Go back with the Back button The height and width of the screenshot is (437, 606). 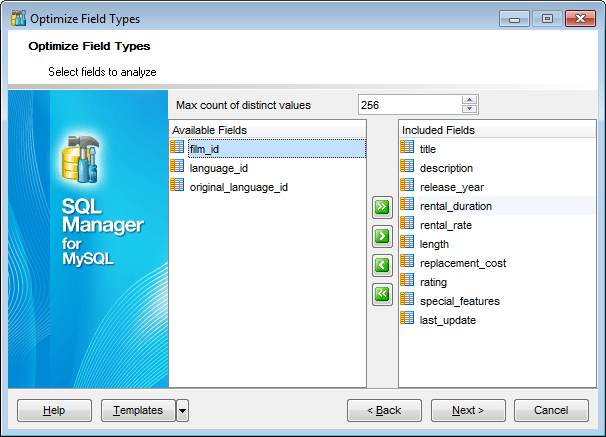(384, 410)
